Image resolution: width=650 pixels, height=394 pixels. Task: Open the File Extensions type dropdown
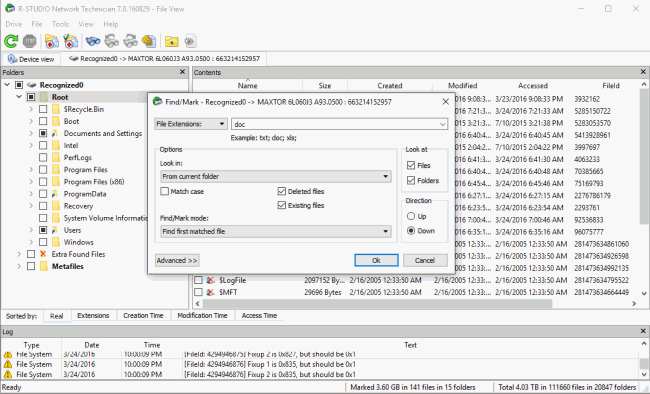point(191,124)
